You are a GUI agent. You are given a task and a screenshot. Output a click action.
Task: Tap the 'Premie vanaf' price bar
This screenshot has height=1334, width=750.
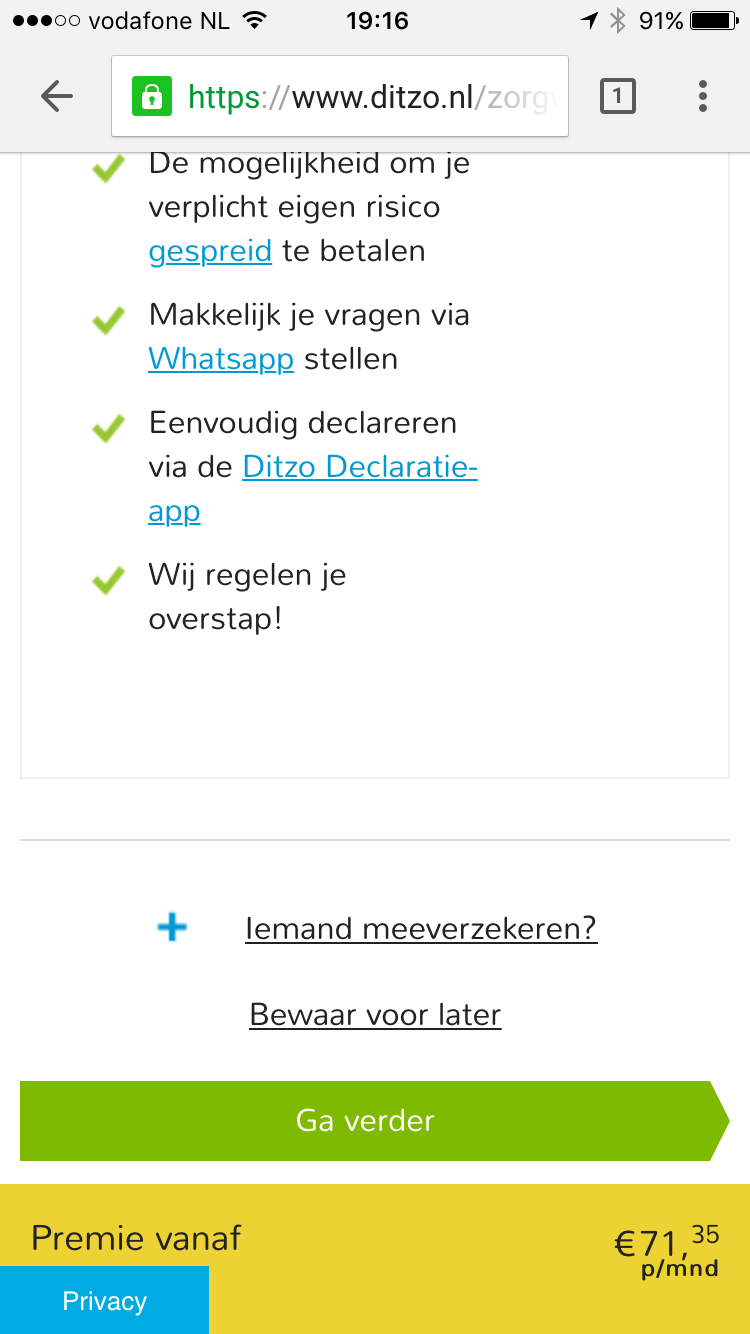(400, 1240)
